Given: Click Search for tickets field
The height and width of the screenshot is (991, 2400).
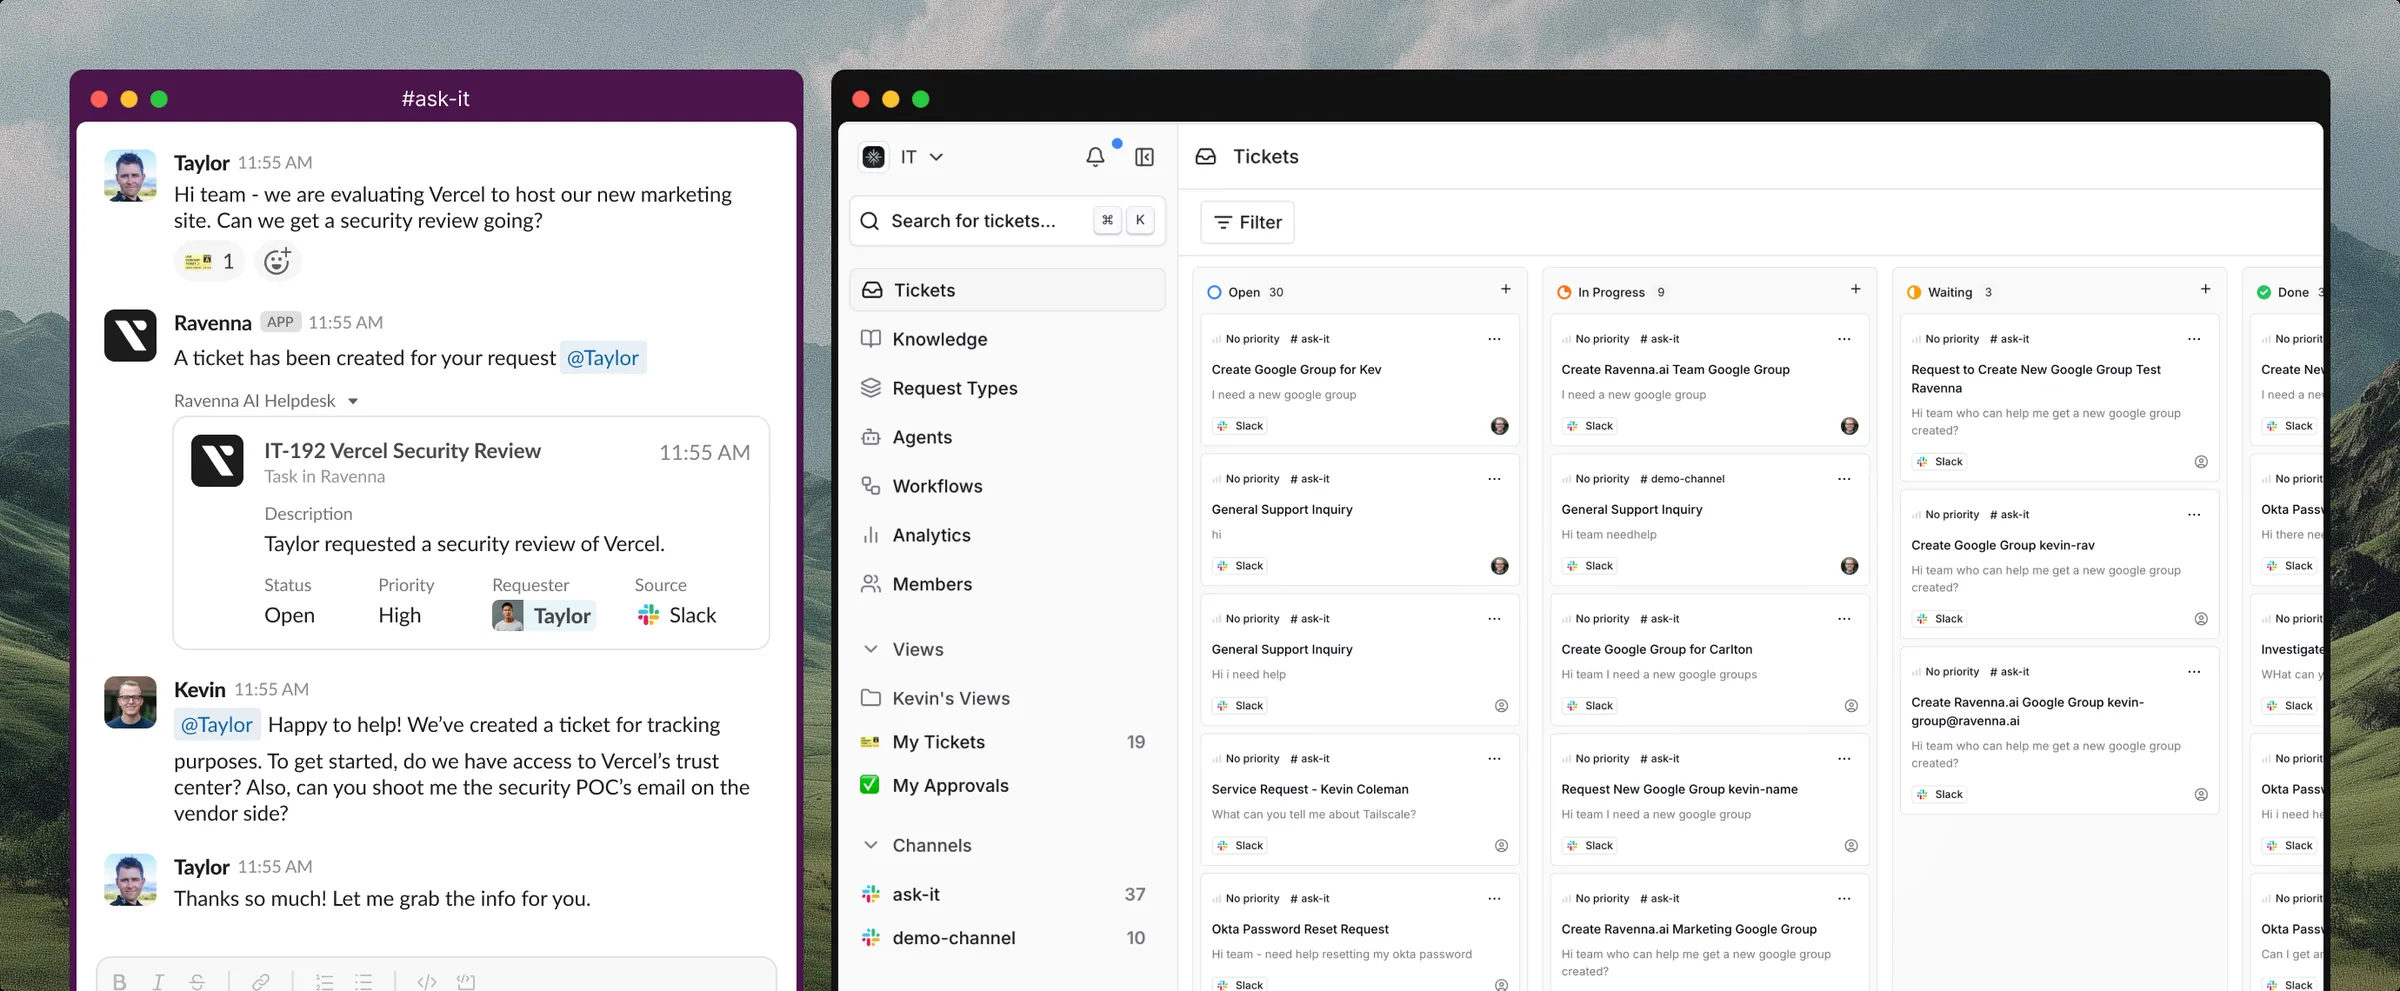Looking at the screenshot, I should (1008, 221).
